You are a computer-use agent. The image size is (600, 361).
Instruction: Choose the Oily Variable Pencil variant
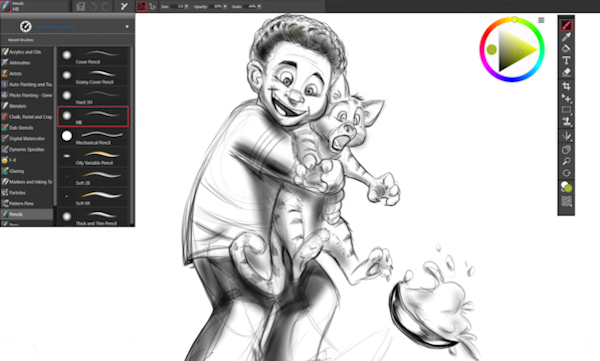pos(93,157)
